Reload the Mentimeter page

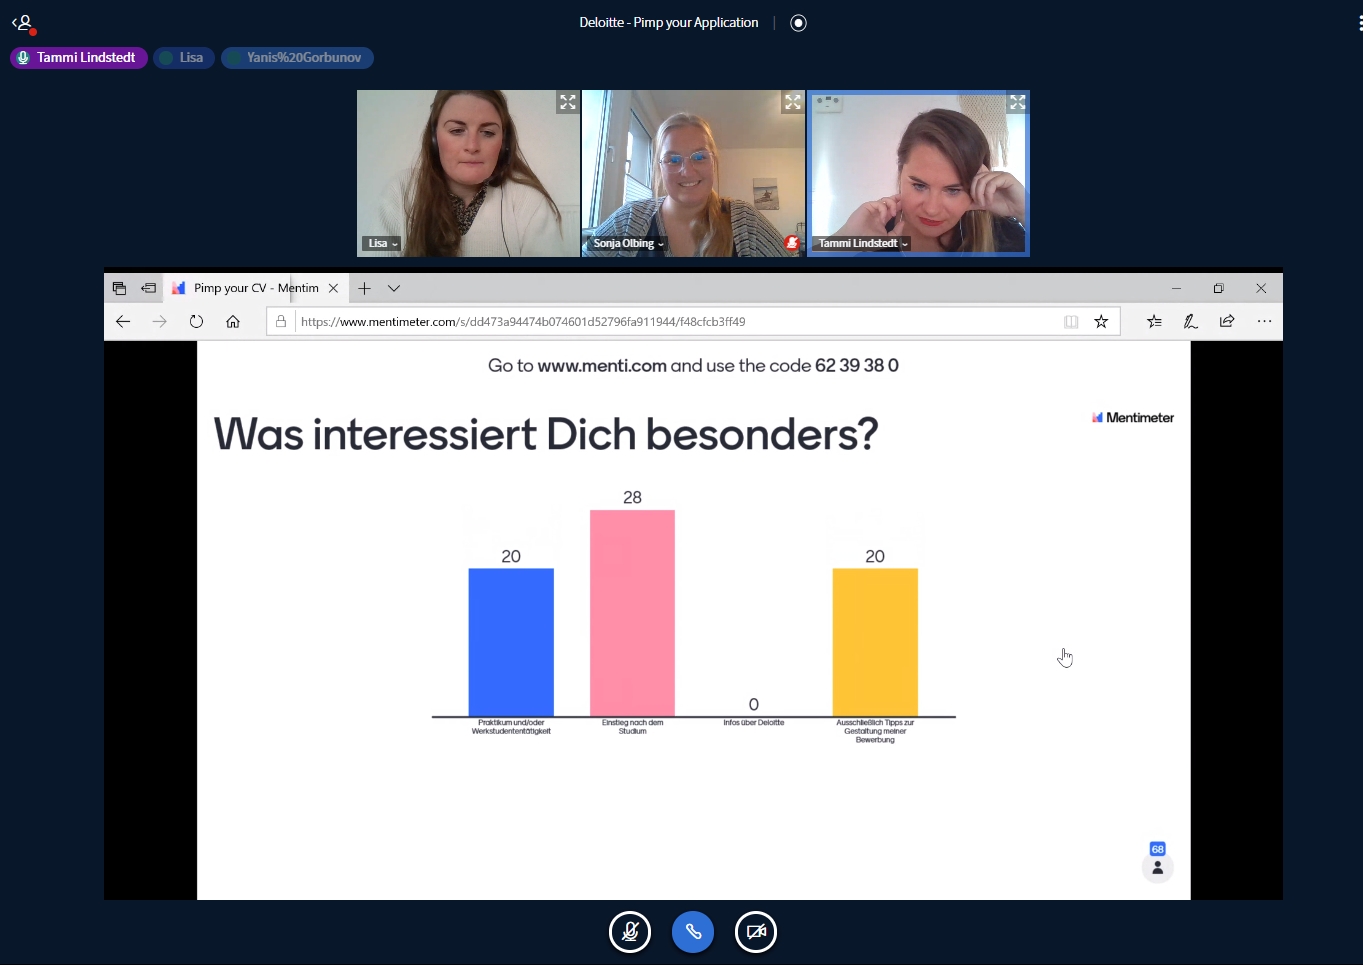click(x=196, y=321)
